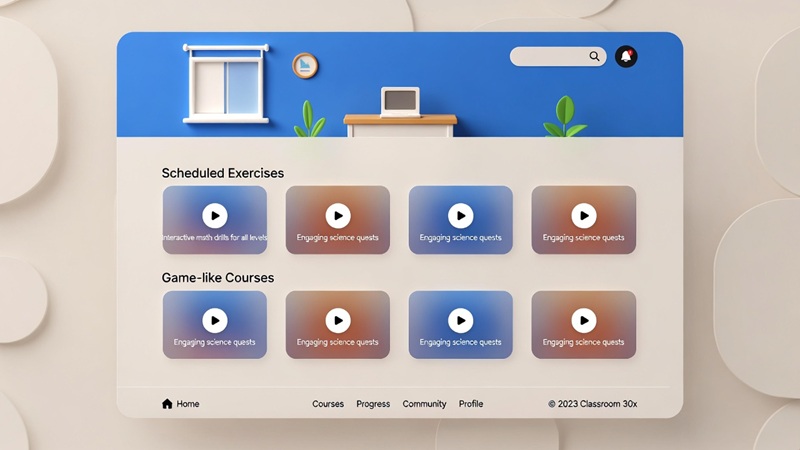
Task: Play the Interactive math drills card
Action: [x=214, y=215]
